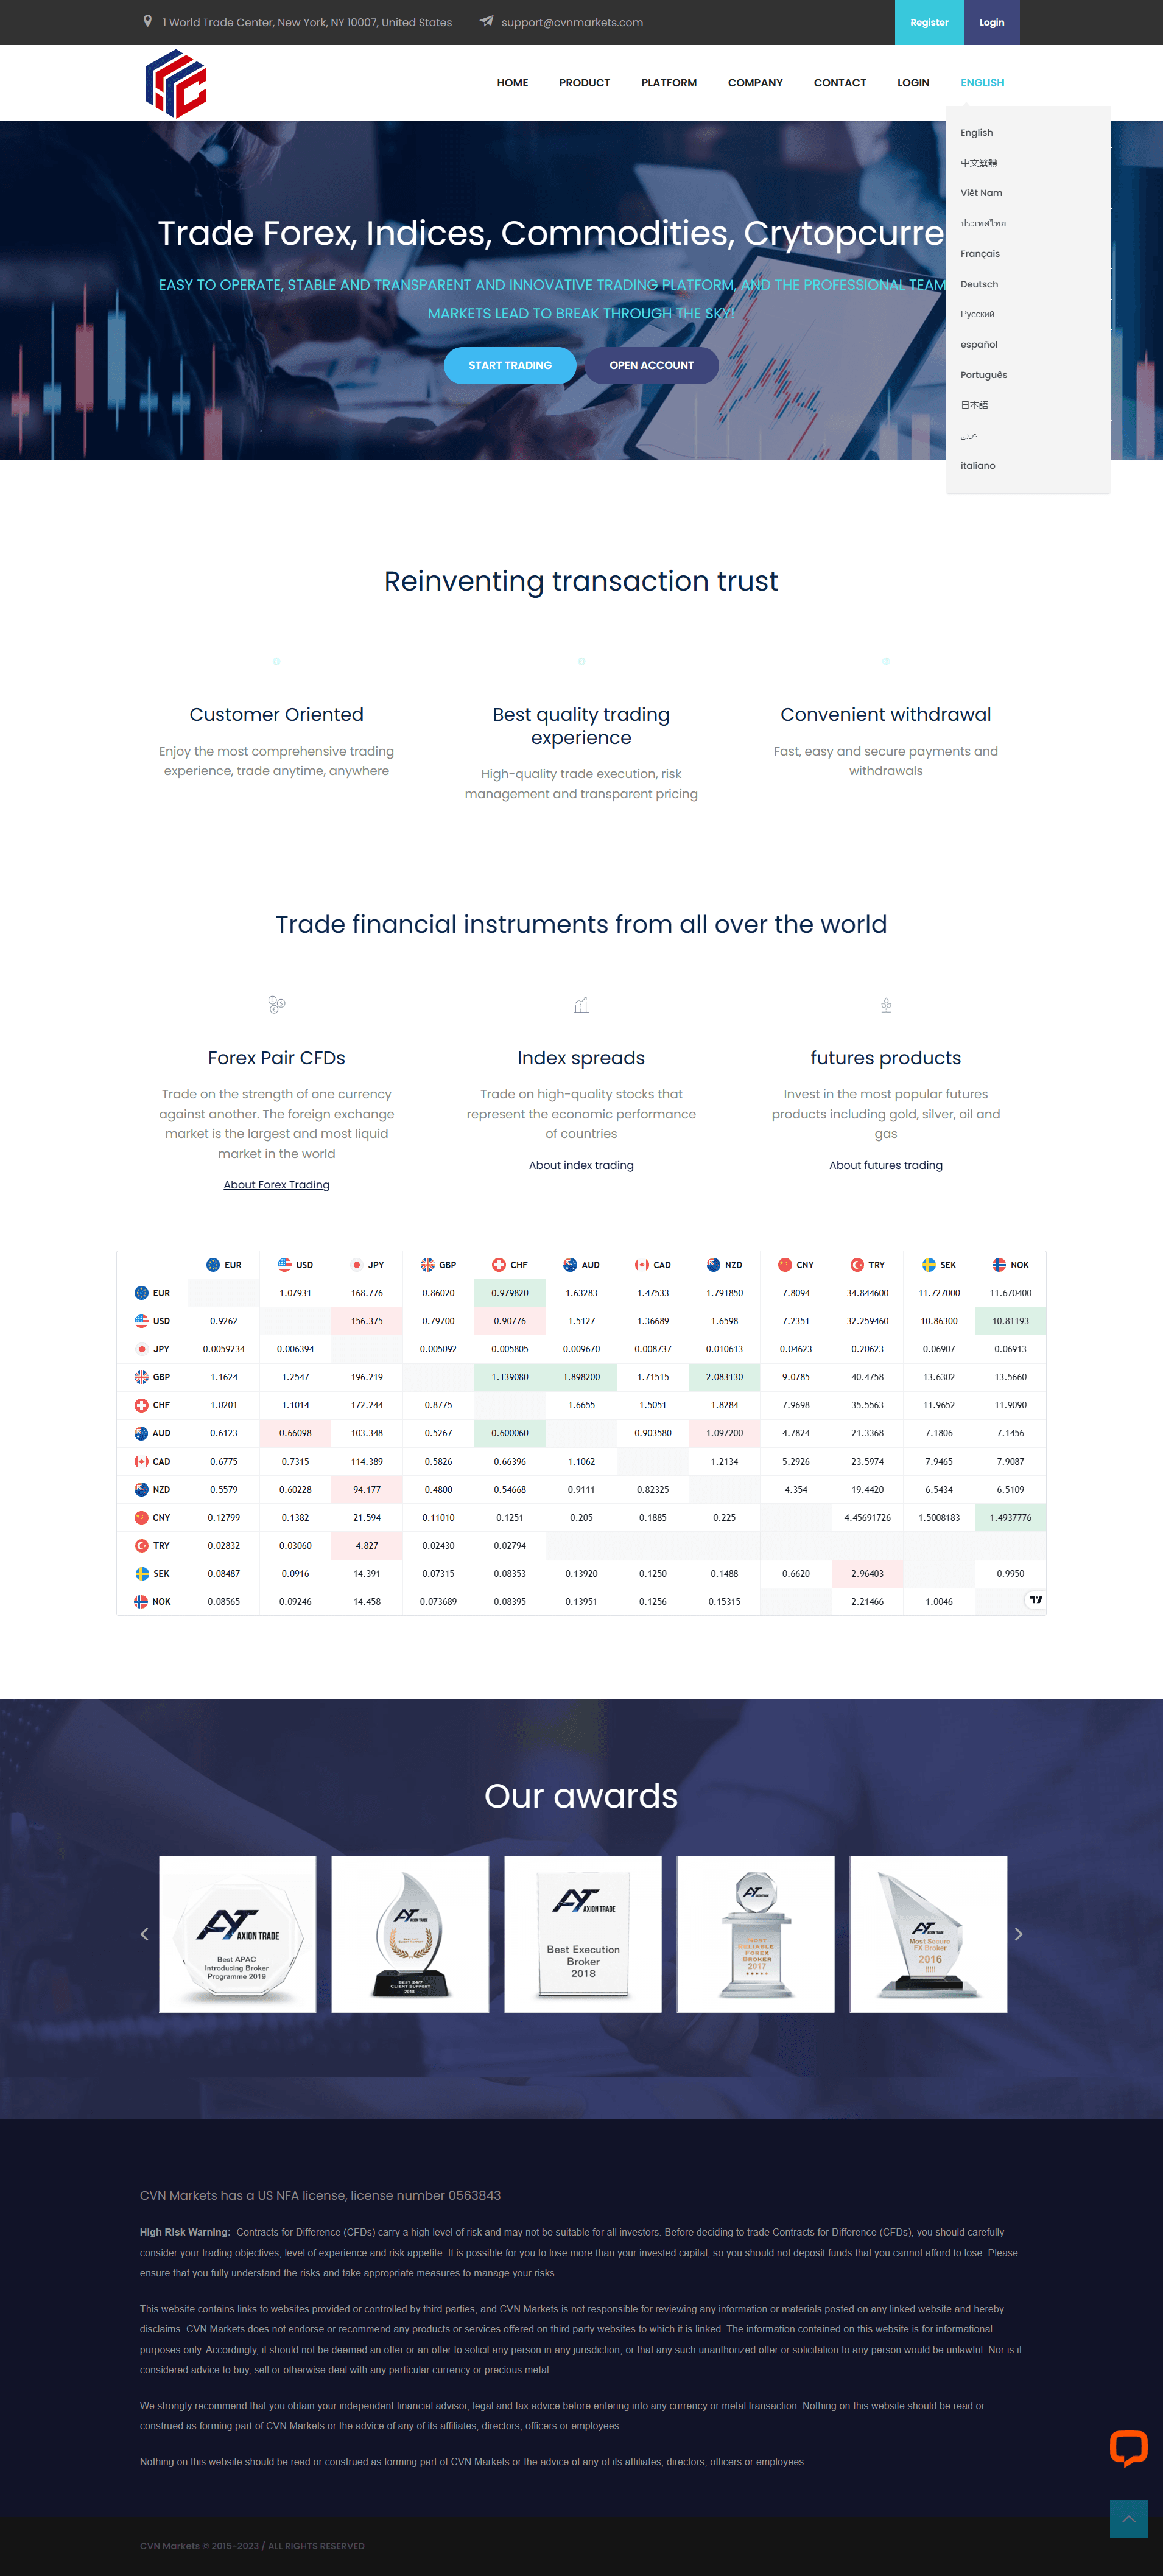The width and height of the screenshot is (1163, 2576).
Task: Open the About index trading link
Action: (581, 1165)
